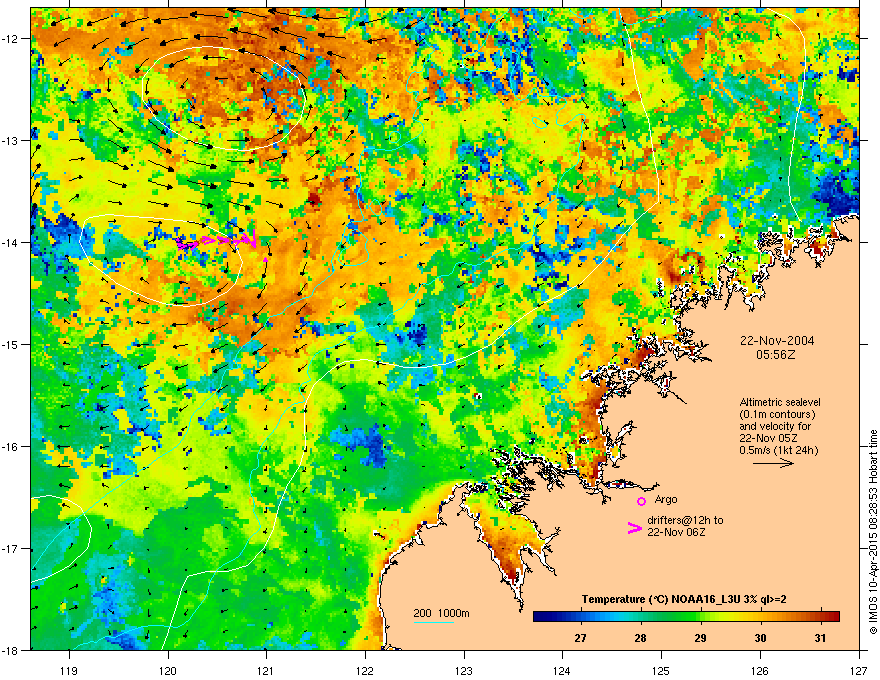Click the cyan isobath line legend sample
The width and height of the screenshot is (880, 680).
434,622
